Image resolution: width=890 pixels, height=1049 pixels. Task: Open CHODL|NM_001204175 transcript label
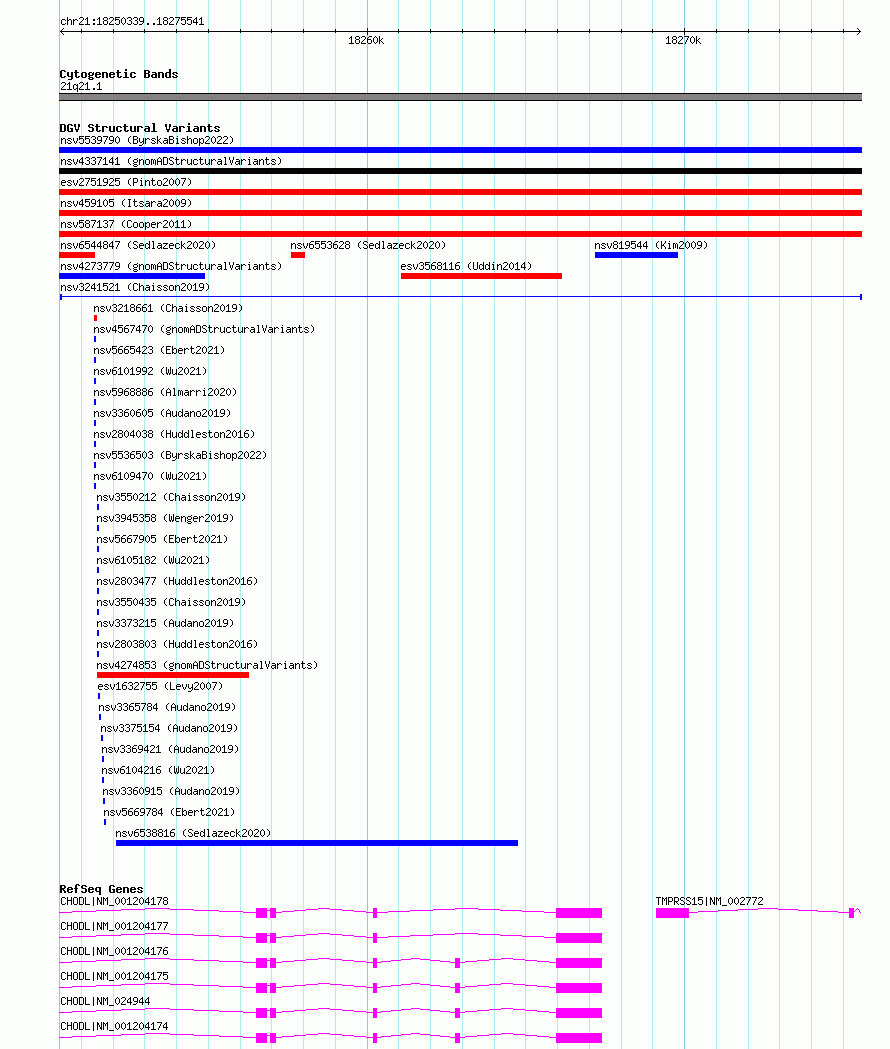(114, 977)
